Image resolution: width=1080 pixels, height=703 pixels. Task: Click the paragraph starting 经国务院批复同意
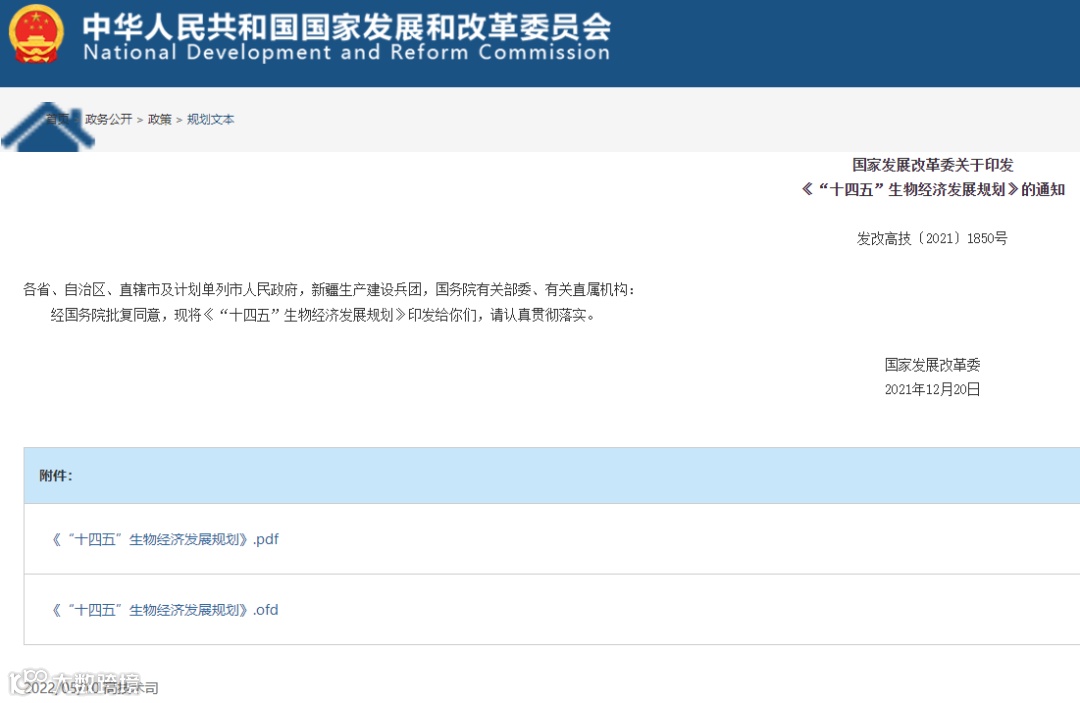(x=323, y=315)
